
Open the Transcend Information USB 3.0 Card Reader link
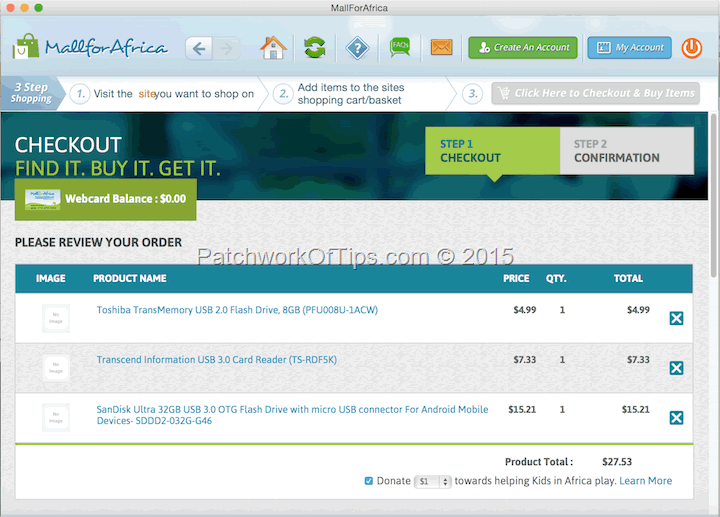[x=217, y=360]
